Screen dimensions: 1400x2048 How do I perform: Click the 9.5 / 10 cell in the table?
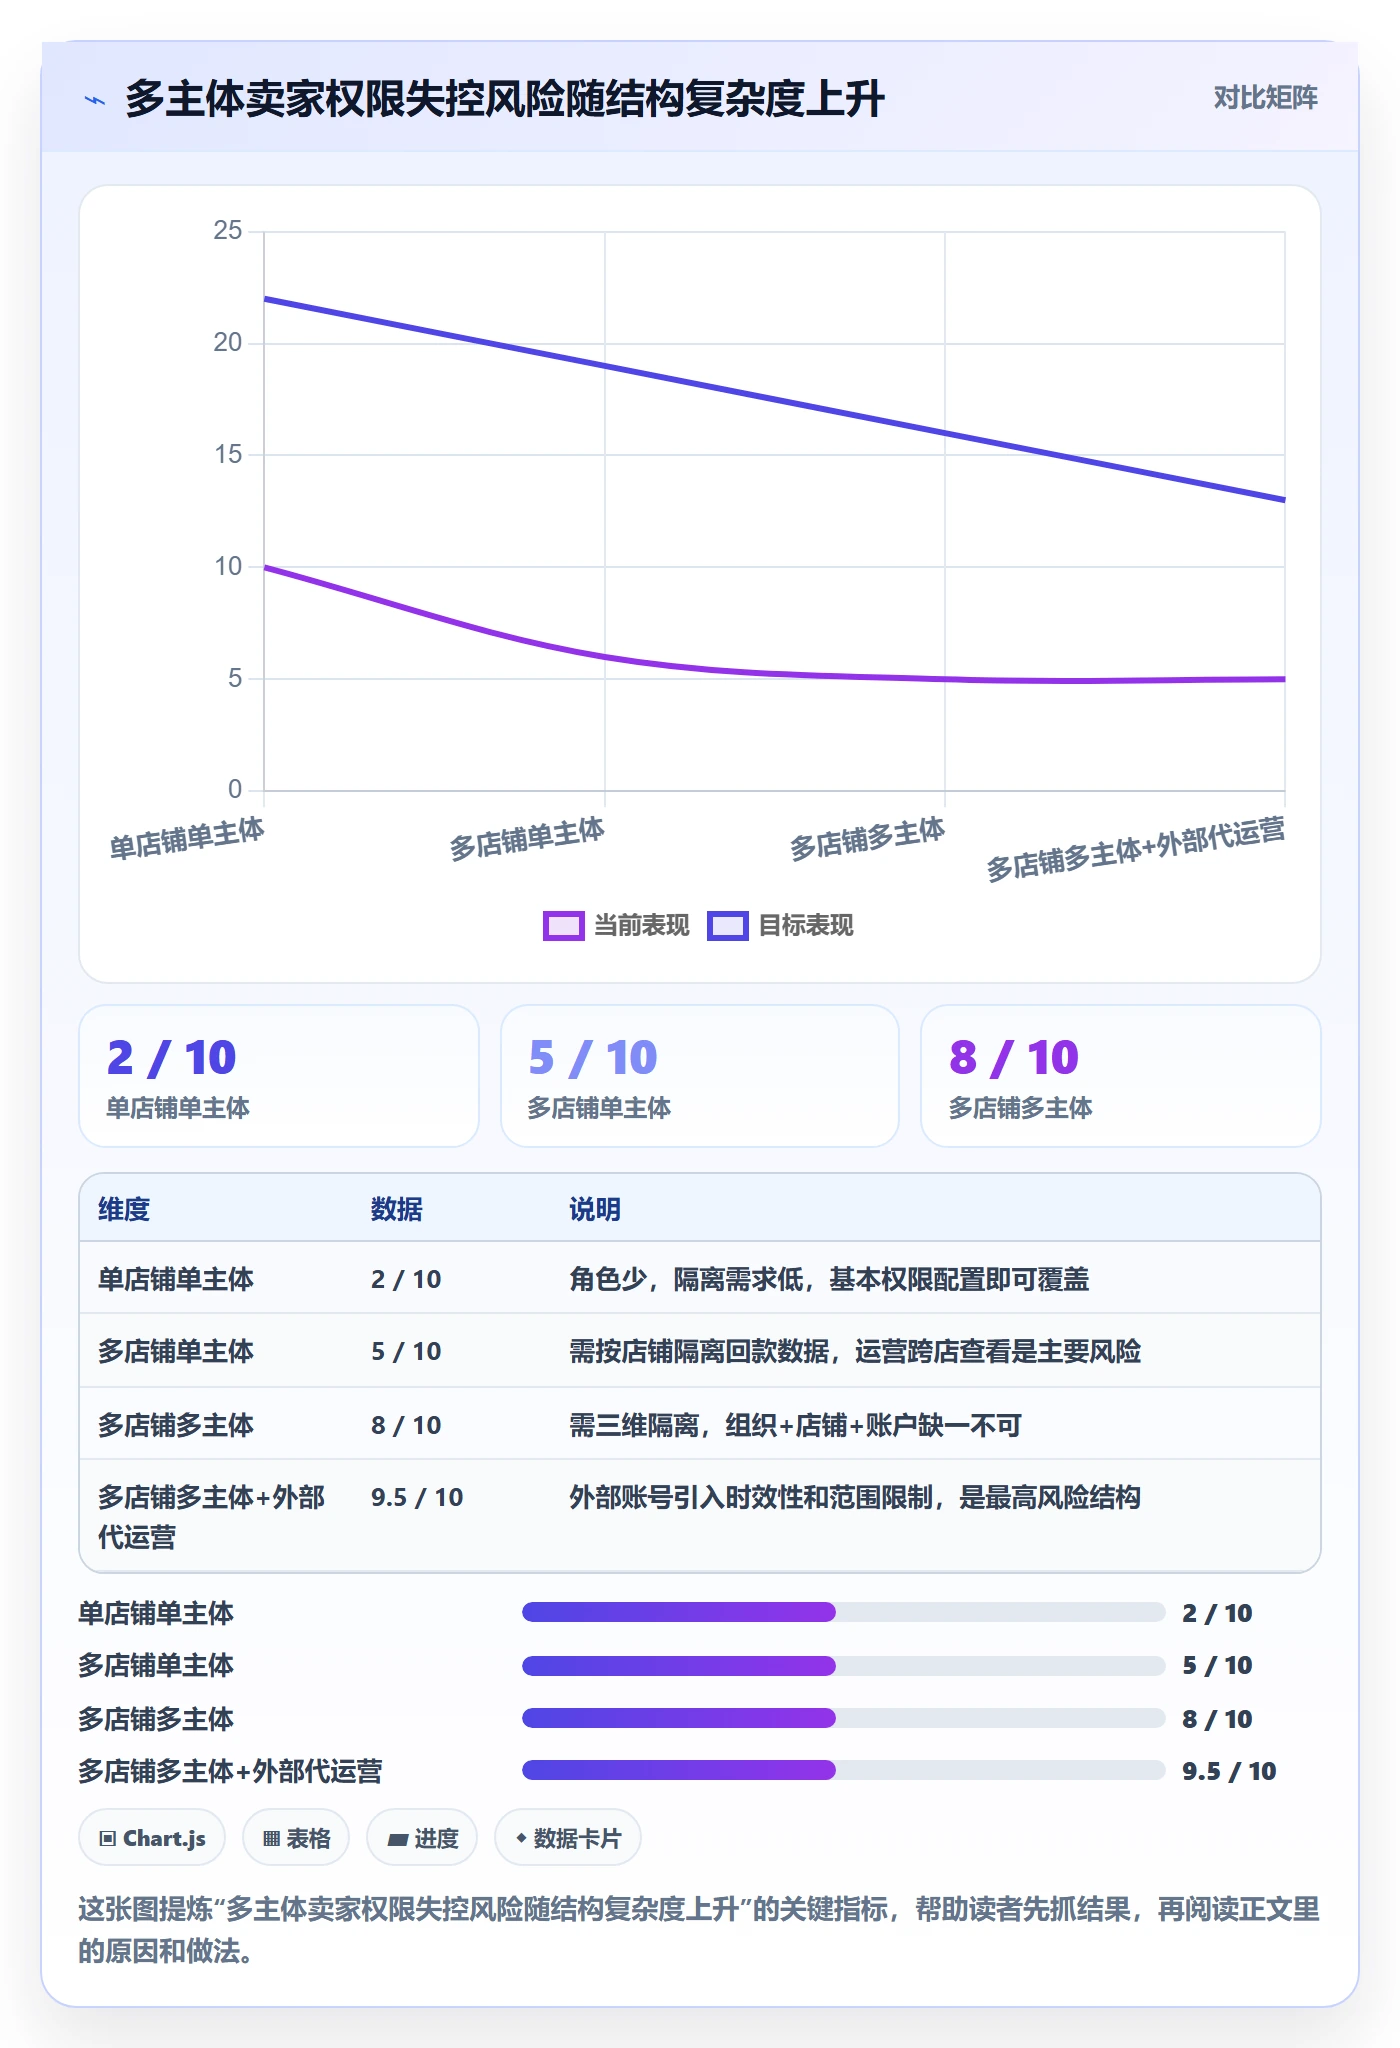pyautogui.click(x=417, y=1497)
